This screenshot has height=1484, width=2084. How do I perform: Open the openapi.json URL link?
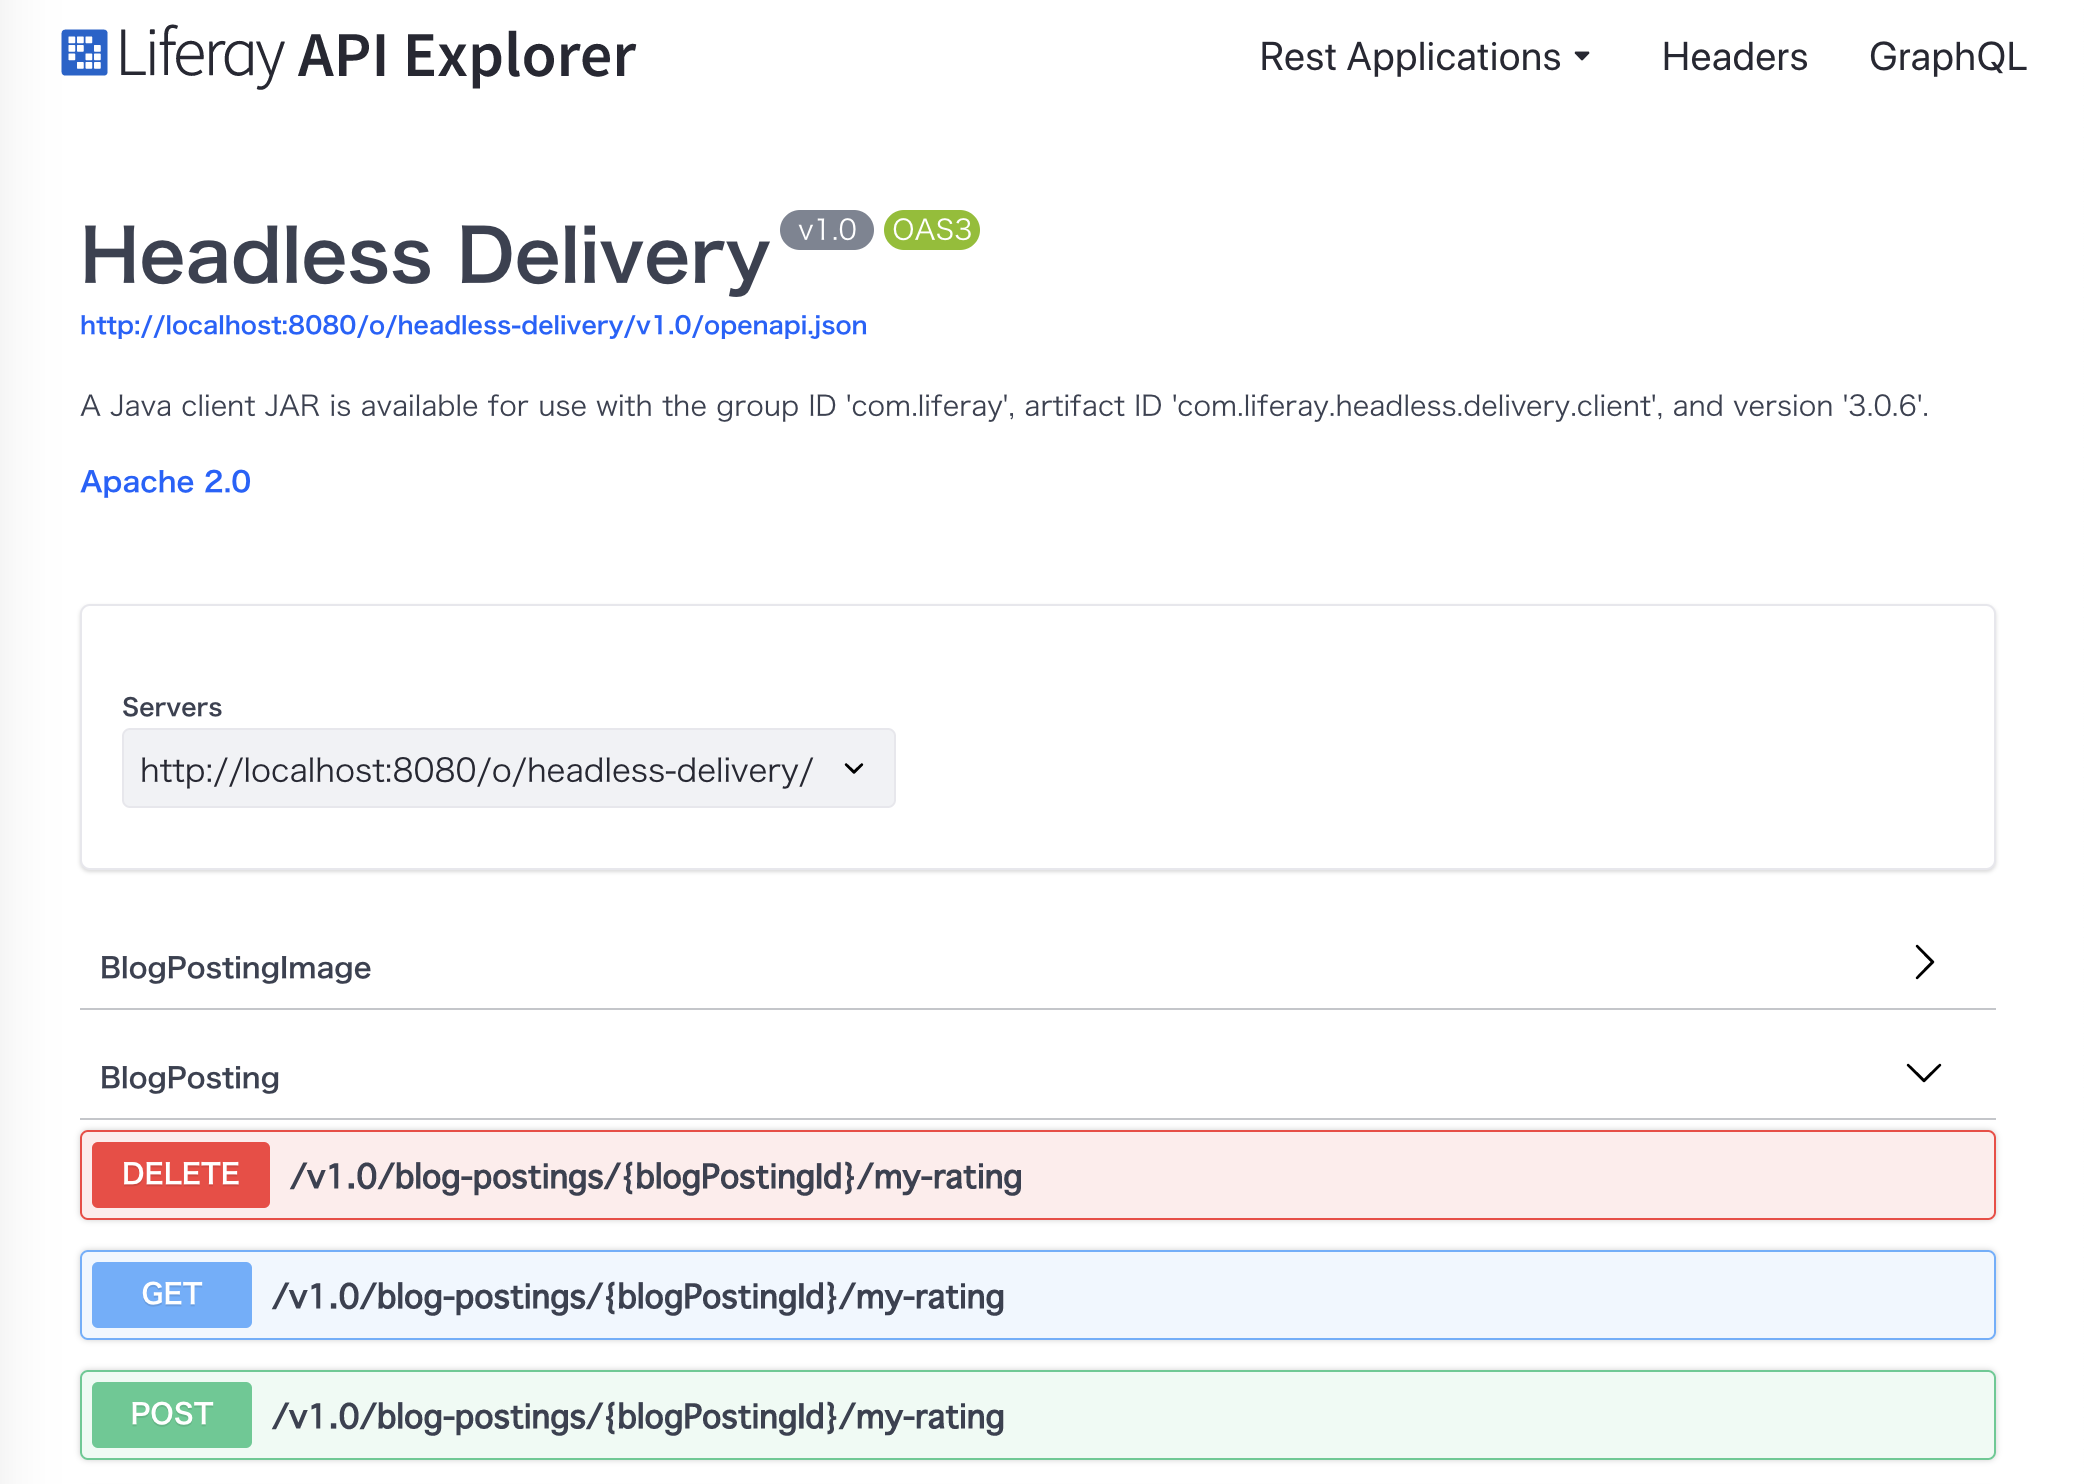(x=473, y=325)
